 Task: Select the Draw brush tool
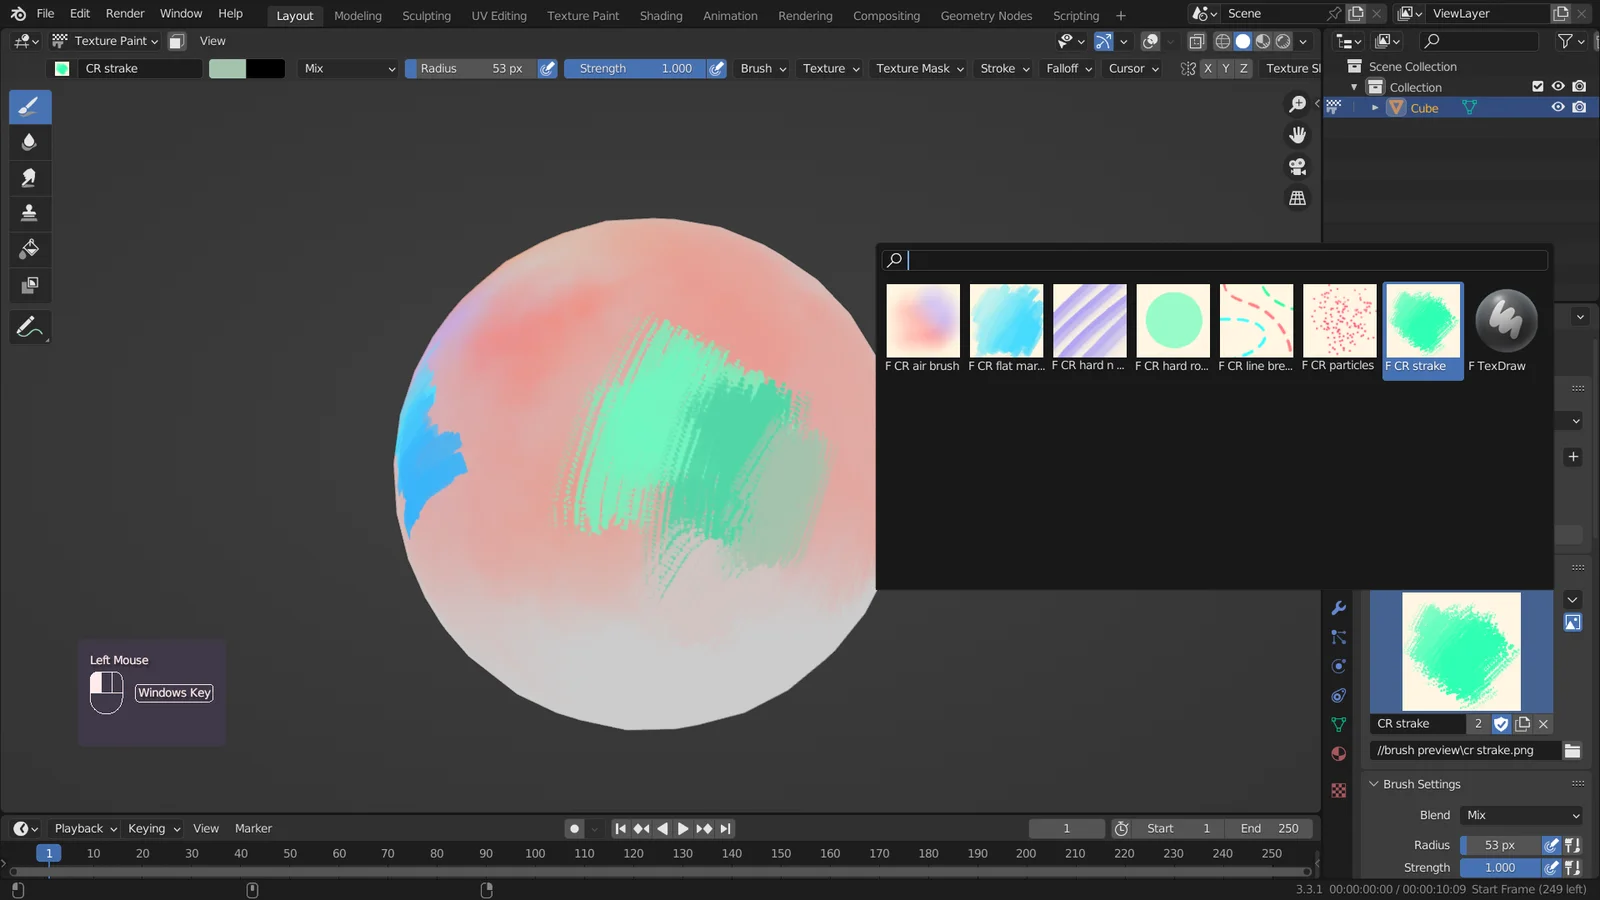(x=29, y=107)
